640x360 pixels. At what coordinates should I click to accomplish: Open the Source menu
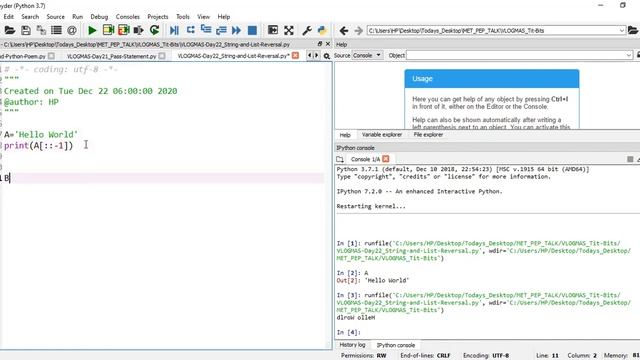56,17
